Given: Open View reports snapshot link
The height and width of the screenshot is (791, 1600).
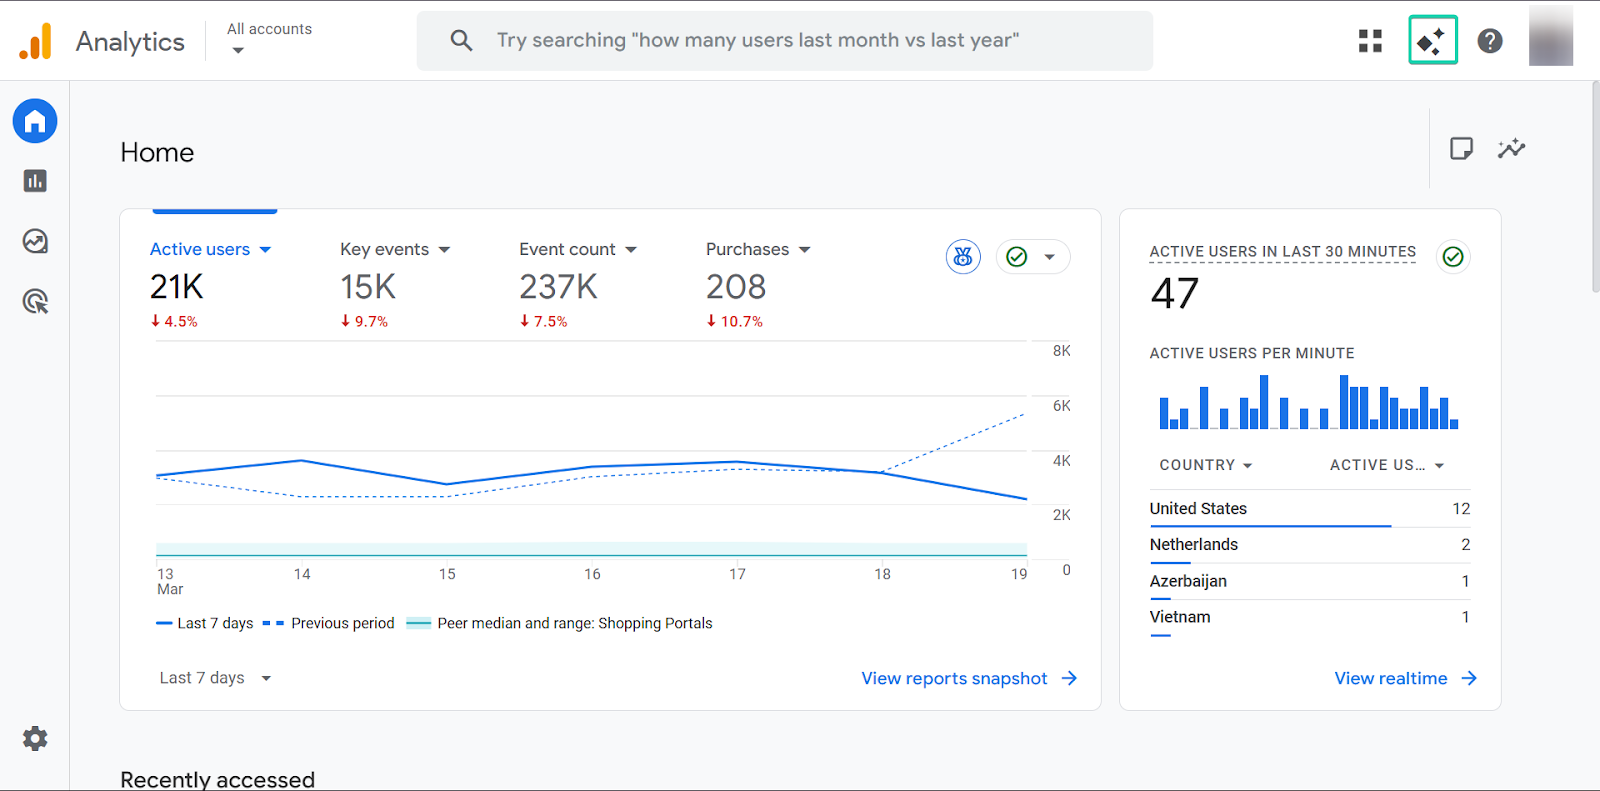Looking at the screenshot, I should (969, 678).
